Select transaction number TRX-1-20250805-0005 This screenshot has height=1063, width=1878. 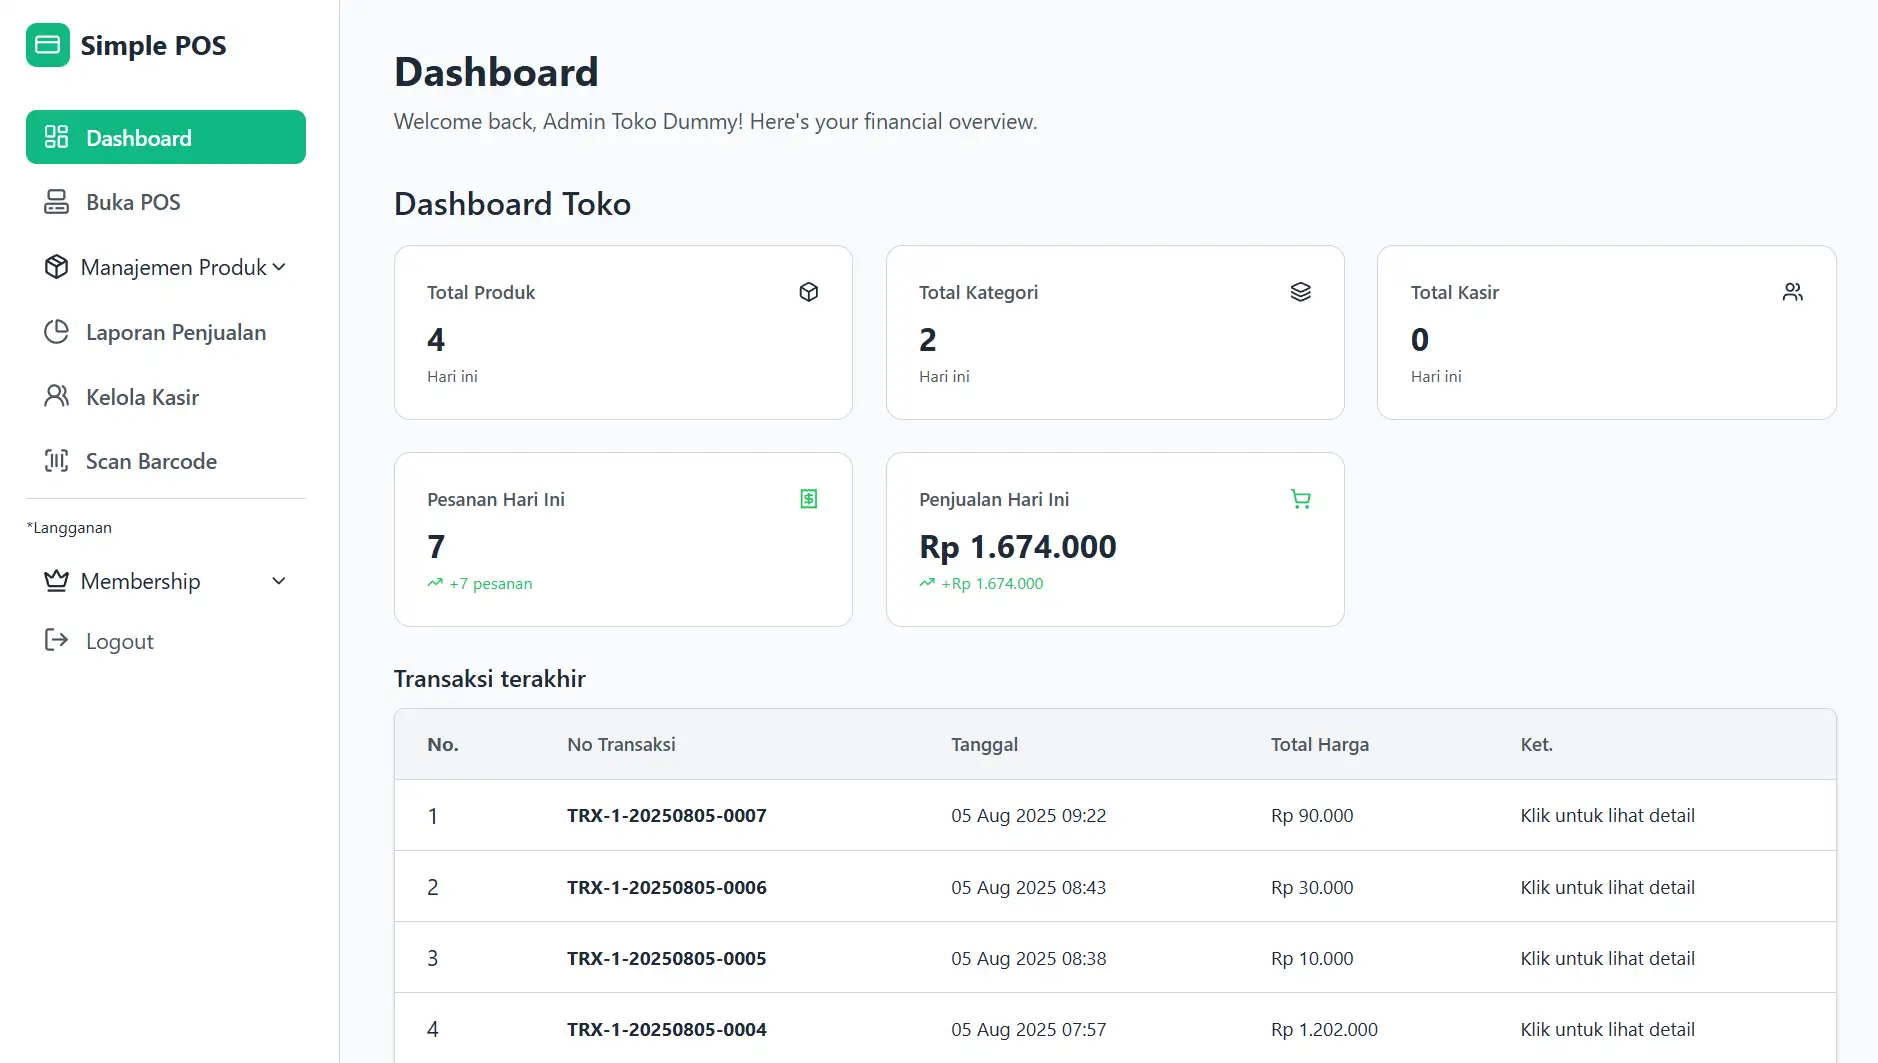pos(667,958)
